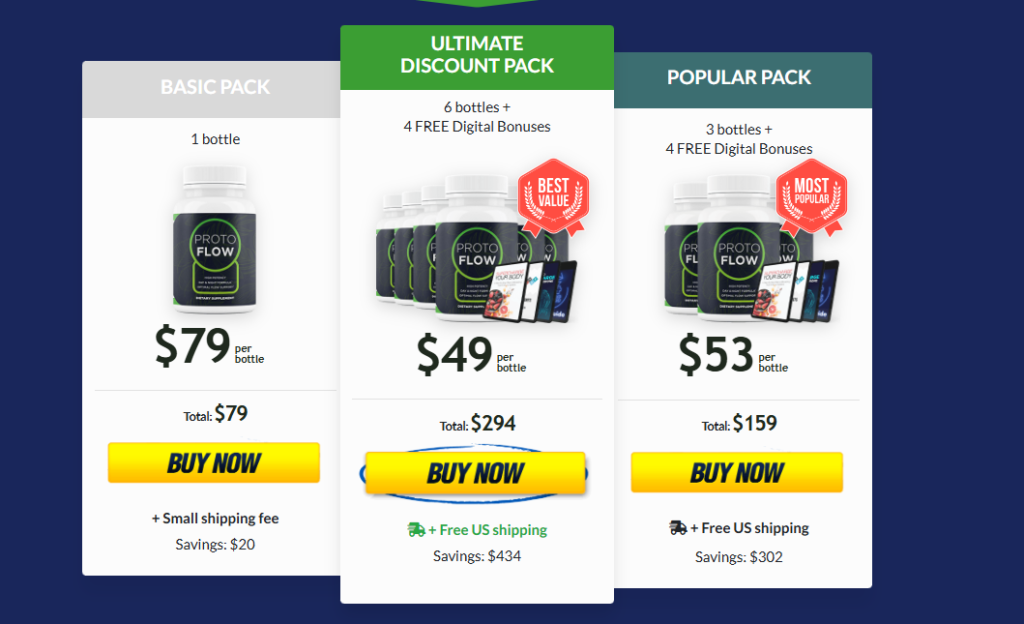This screenshot has height=624, width=1024.
Task: Click green truck icon beside Free US shipping
Action: (x=416, y=529)
